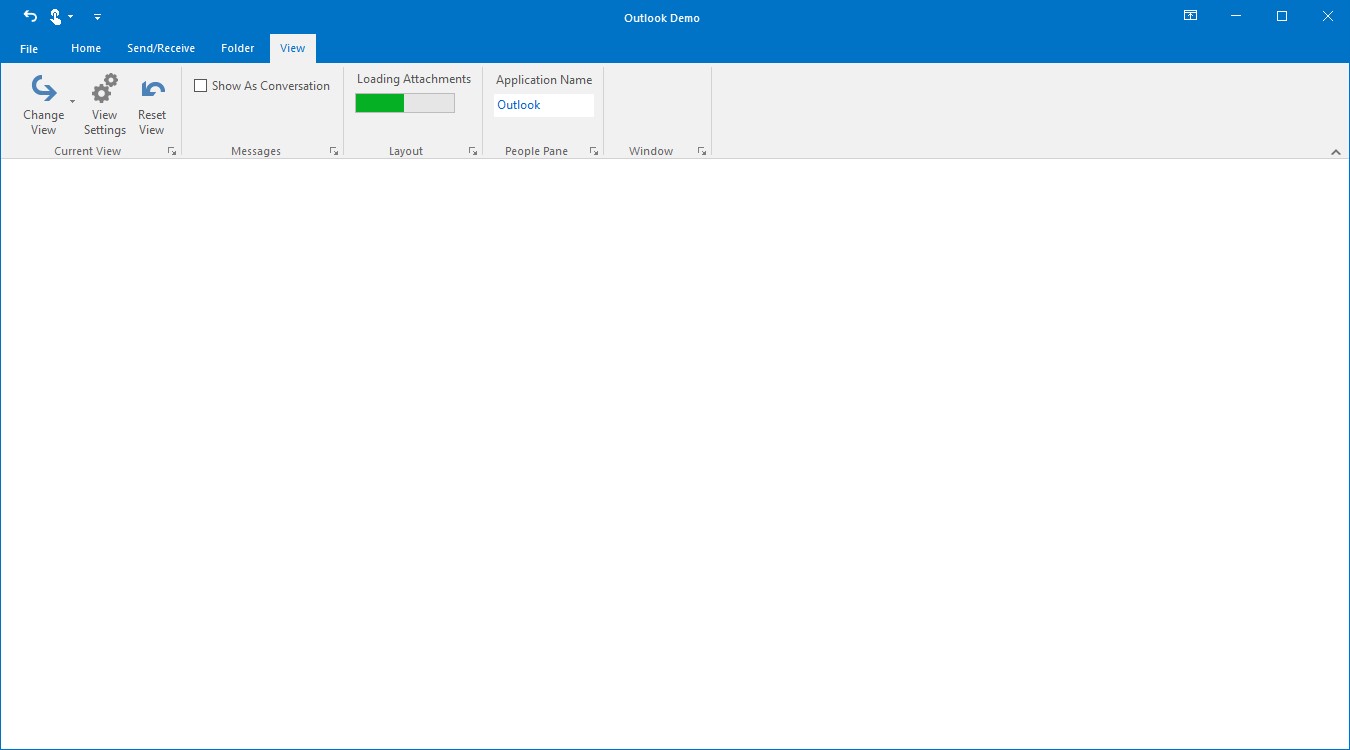
Task: Collapse the ribbon with the chevron
Action: click(1336, 152)
